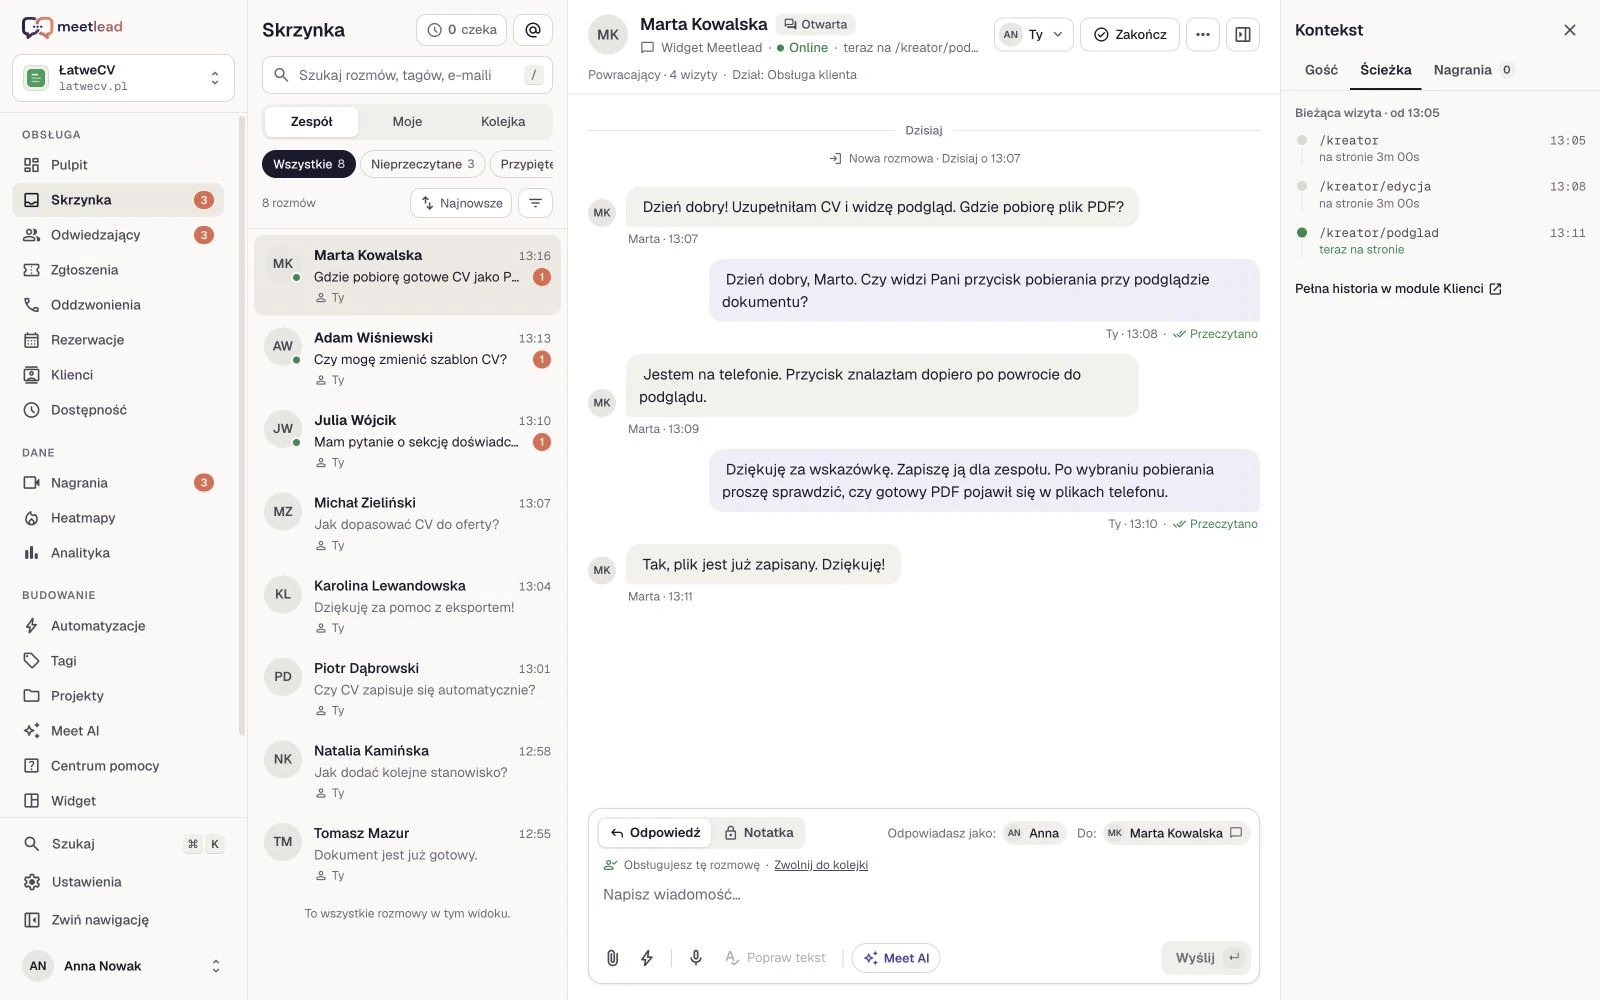Change the reply-as sender Anna
The width and height of the screenshot is (1600, 1000).
tap(1034, 833)
